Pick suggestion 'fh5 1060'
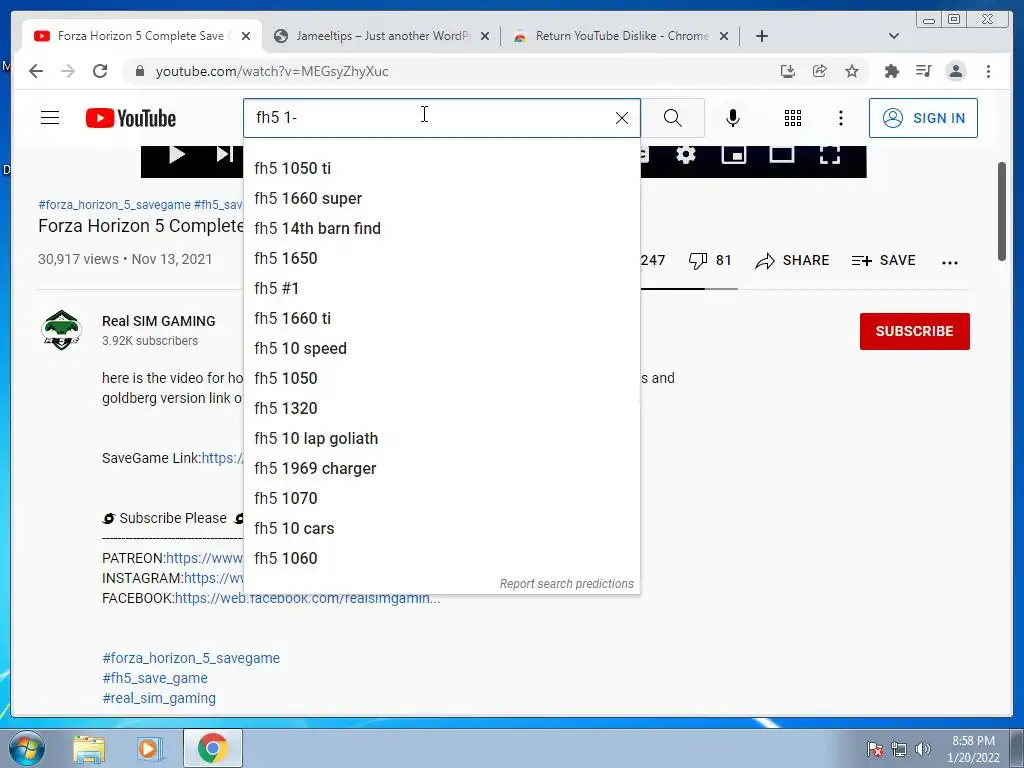Screen dimensions: 1024x768 [x=441, y=559]
